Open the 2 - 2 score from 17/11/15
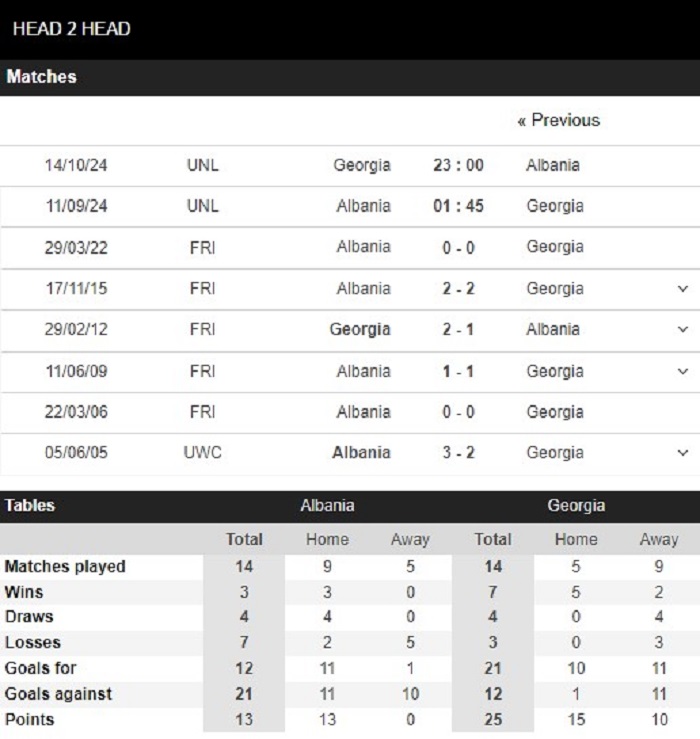Viewport: 700px width, 739px height. click(458, 288)
